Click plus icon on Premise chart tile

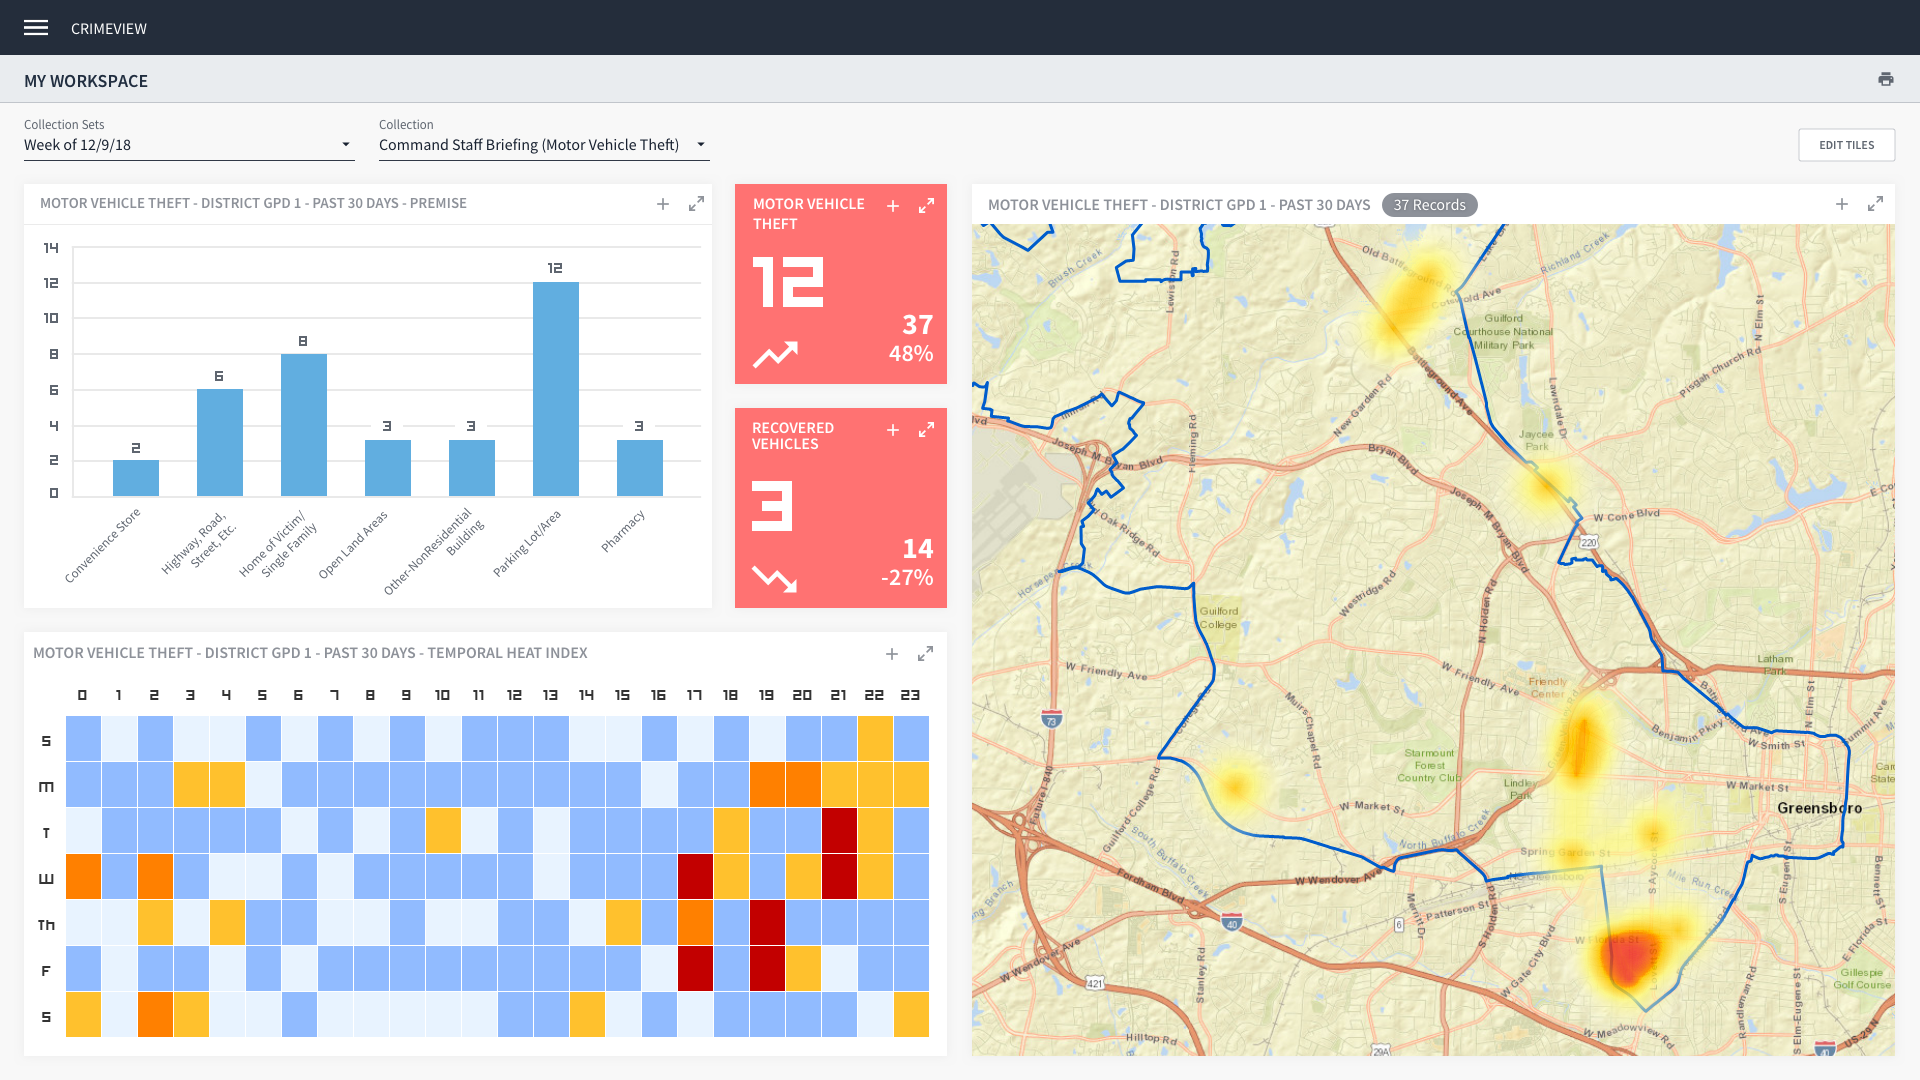[663, 204]
